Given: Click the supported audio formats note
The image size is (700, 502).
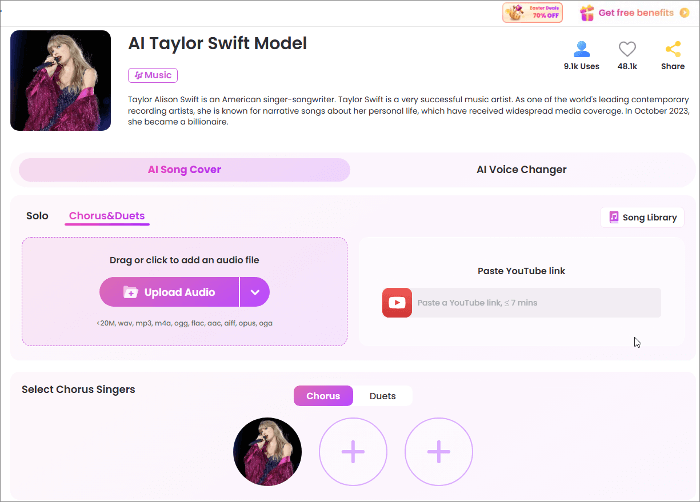Looking at the screenshot, I should [184, 323].
